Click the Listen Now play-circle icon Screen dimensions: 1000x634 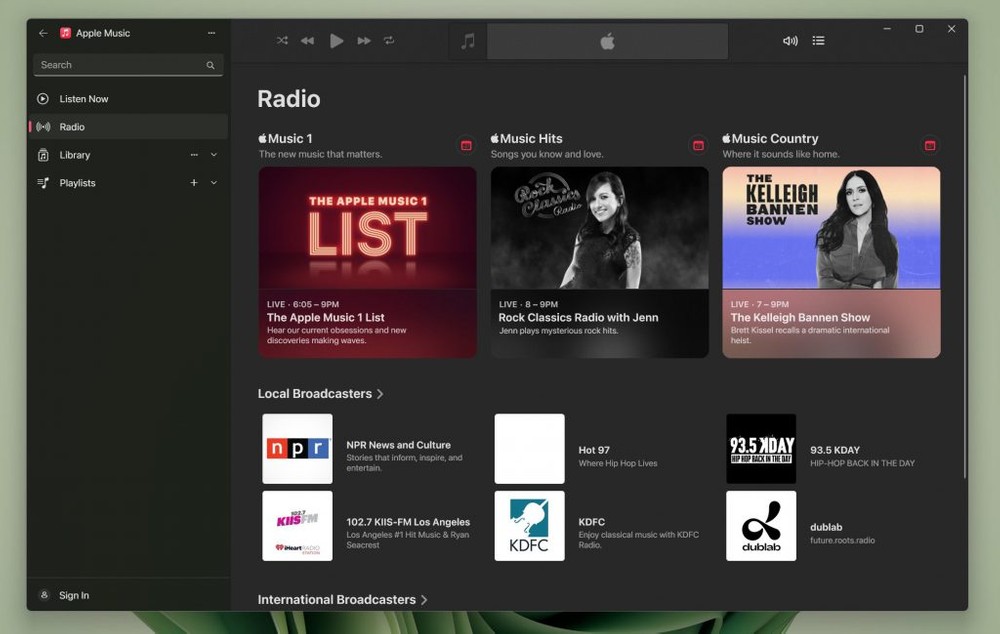tap(43, 99)
